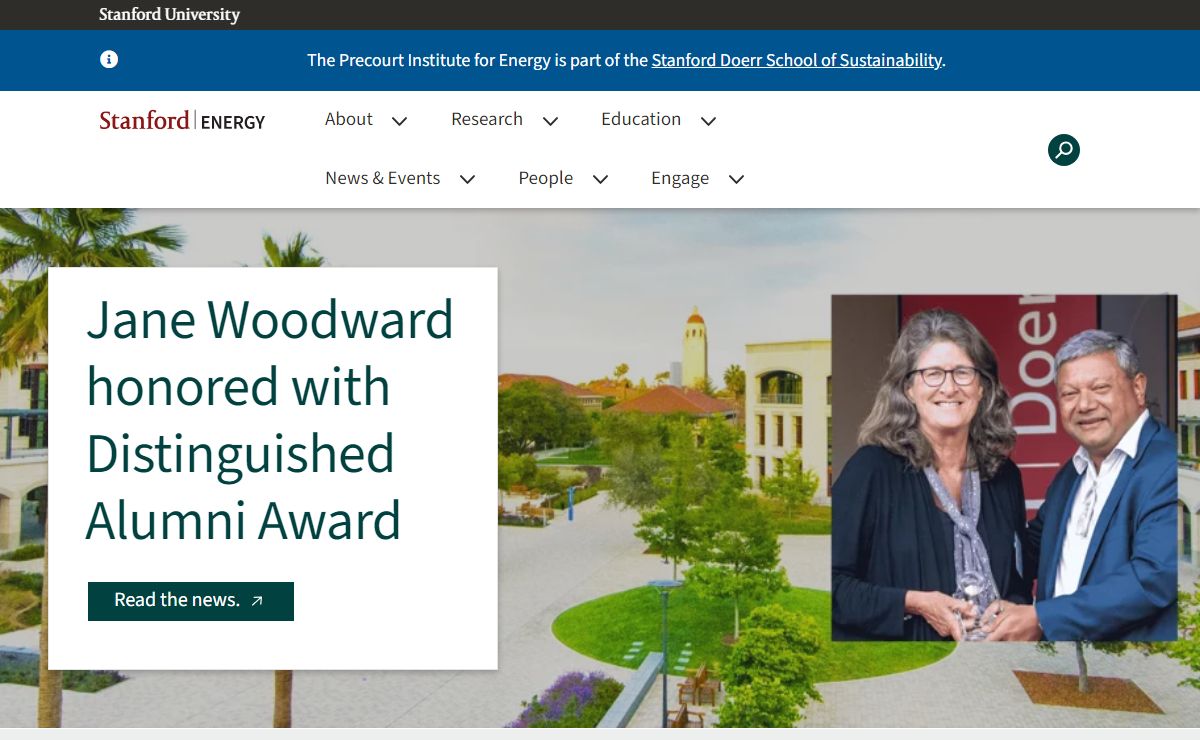This screenshot has height=740, width=1200.
Task: Go to the Education menu item
Action: tap(641, 119)
